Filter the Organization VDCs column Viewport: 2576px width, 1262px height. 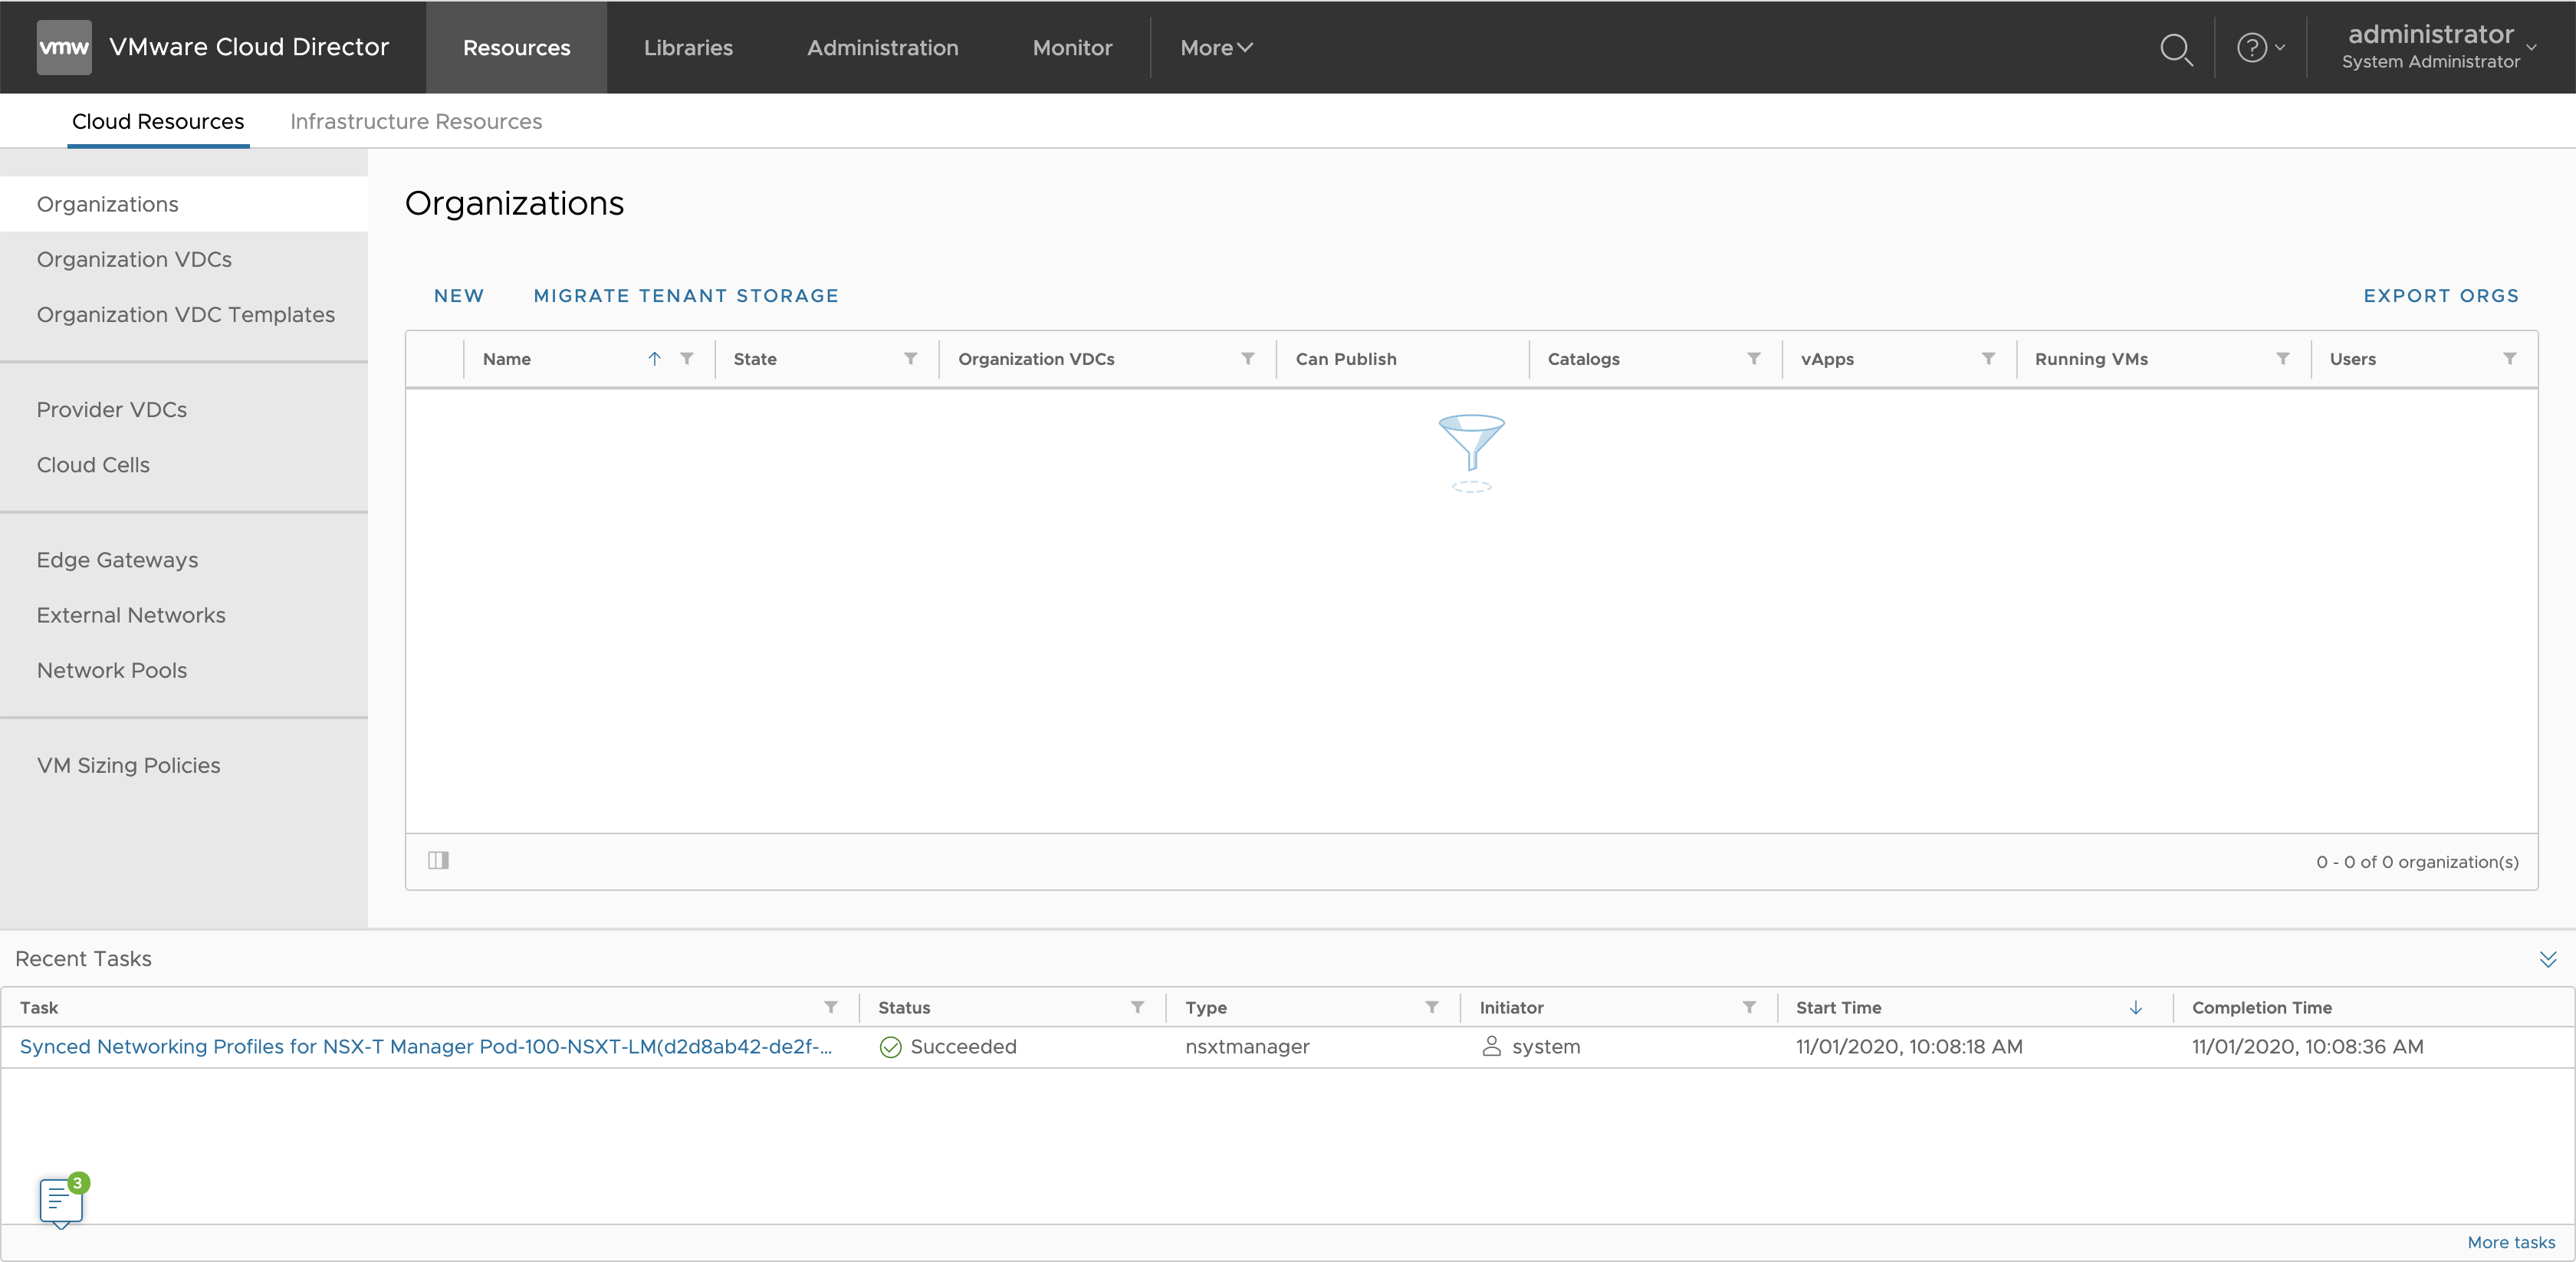[x=1247, y=359]
